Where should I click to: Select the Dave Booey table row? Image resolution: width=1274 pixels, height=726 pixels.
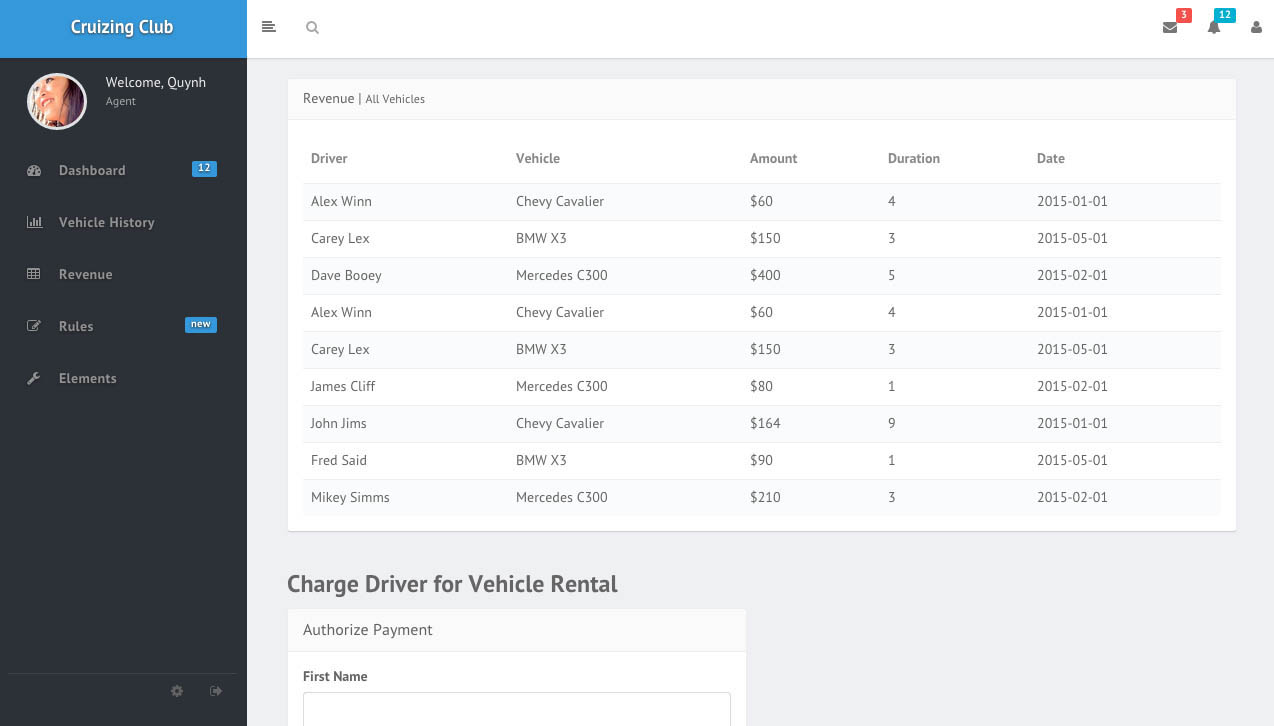coord(762,275)
